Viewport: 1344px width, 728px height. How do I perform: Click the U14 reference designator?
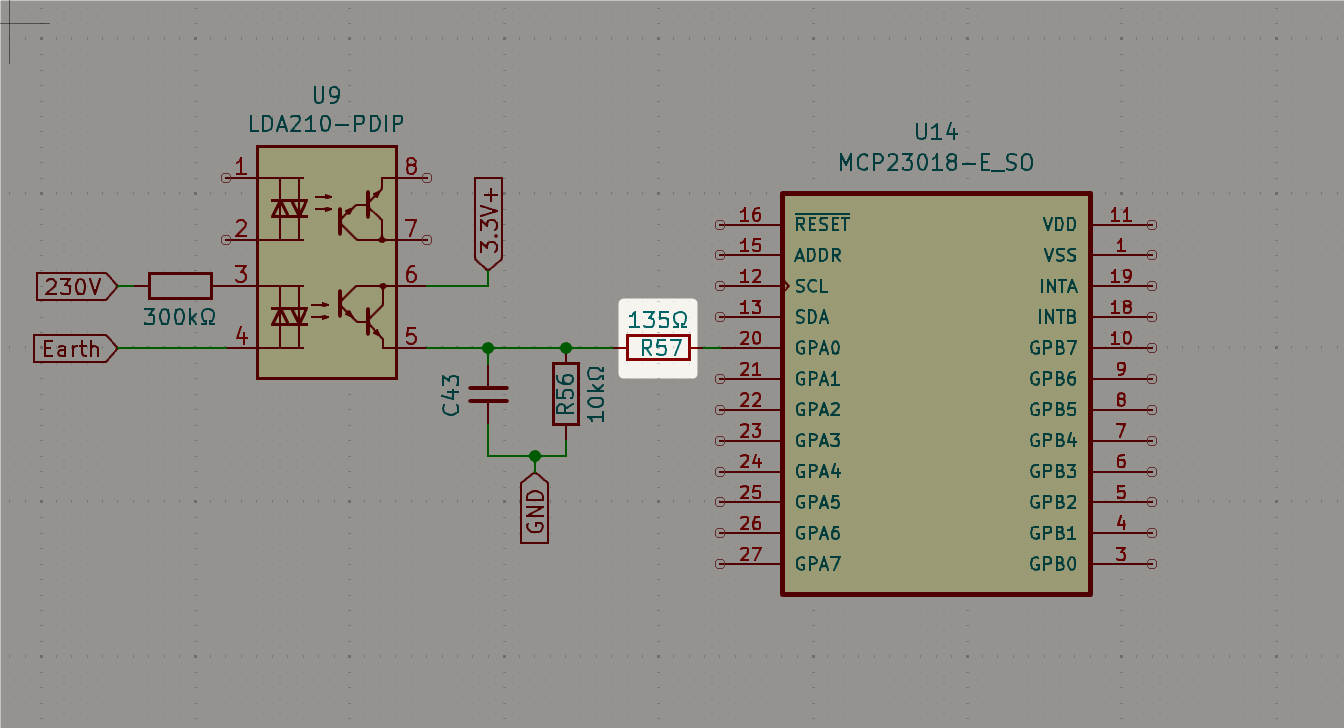point(936,132)
